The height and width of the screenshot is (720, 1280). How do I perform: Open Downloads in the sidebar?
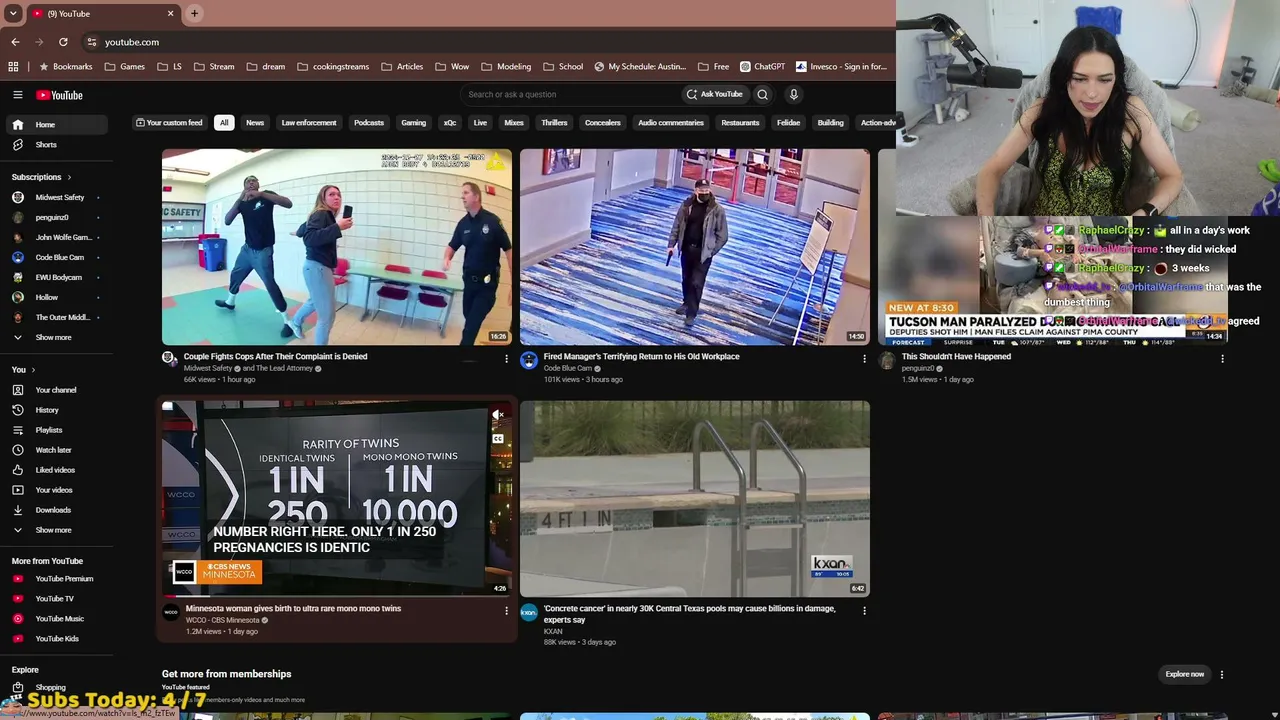coord(55,510)
